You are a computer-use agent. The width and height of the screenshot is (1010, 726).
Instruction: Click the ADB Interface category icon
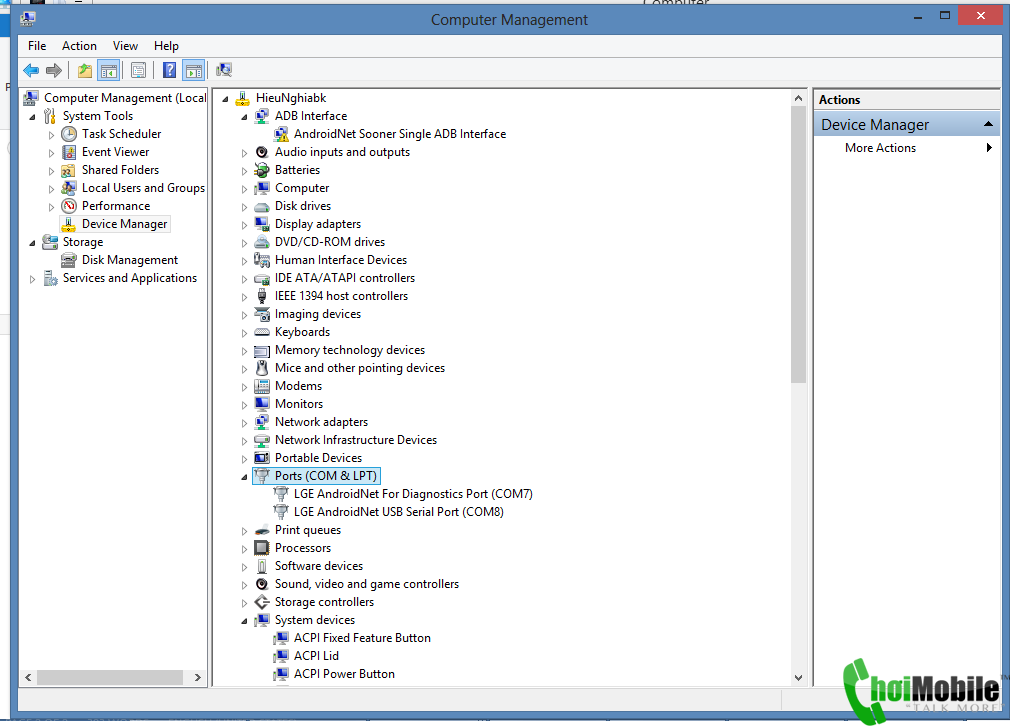pyautogui.click(x=262, y=116)
